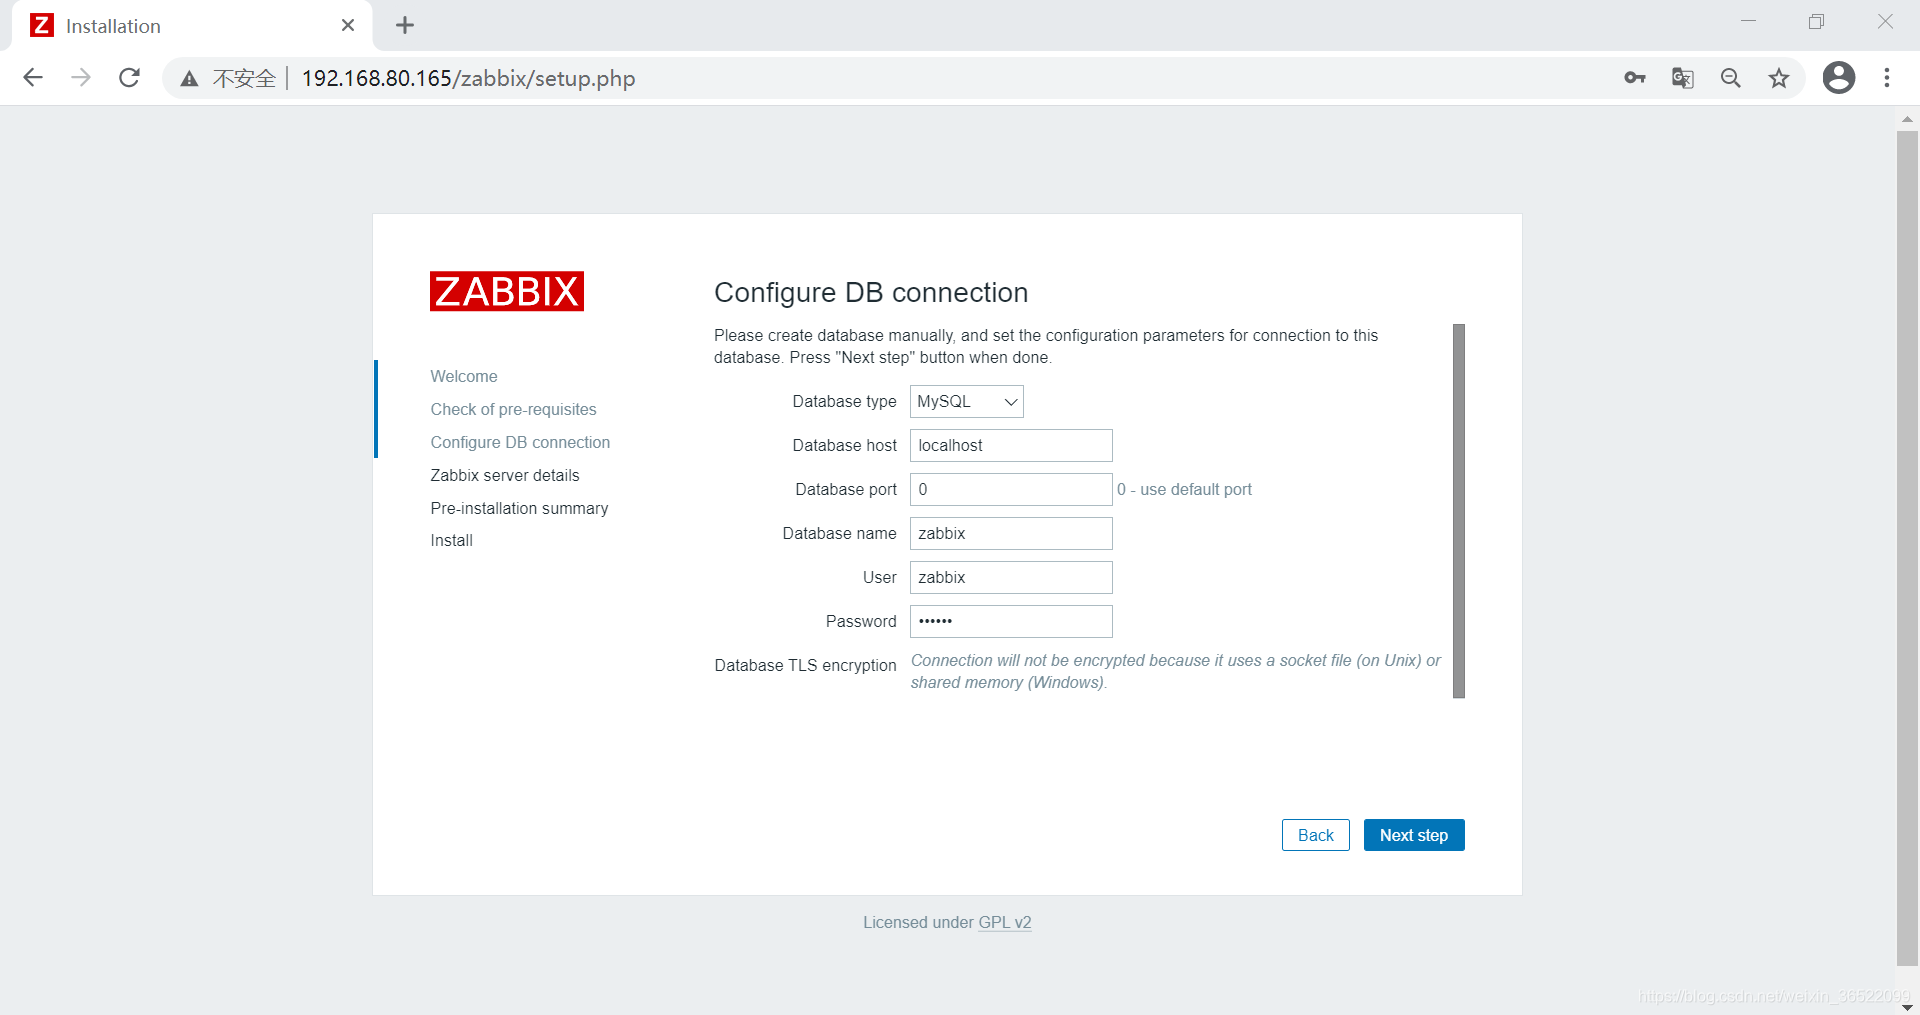Focus the Password field
This screenshot has height=1015, width=1920.
(x=1011, y=621)
